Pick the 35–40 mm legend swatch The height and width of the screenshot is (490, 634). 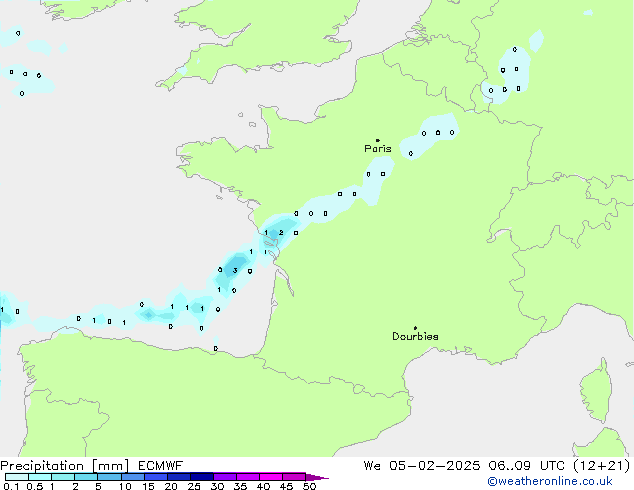(247, 477)
